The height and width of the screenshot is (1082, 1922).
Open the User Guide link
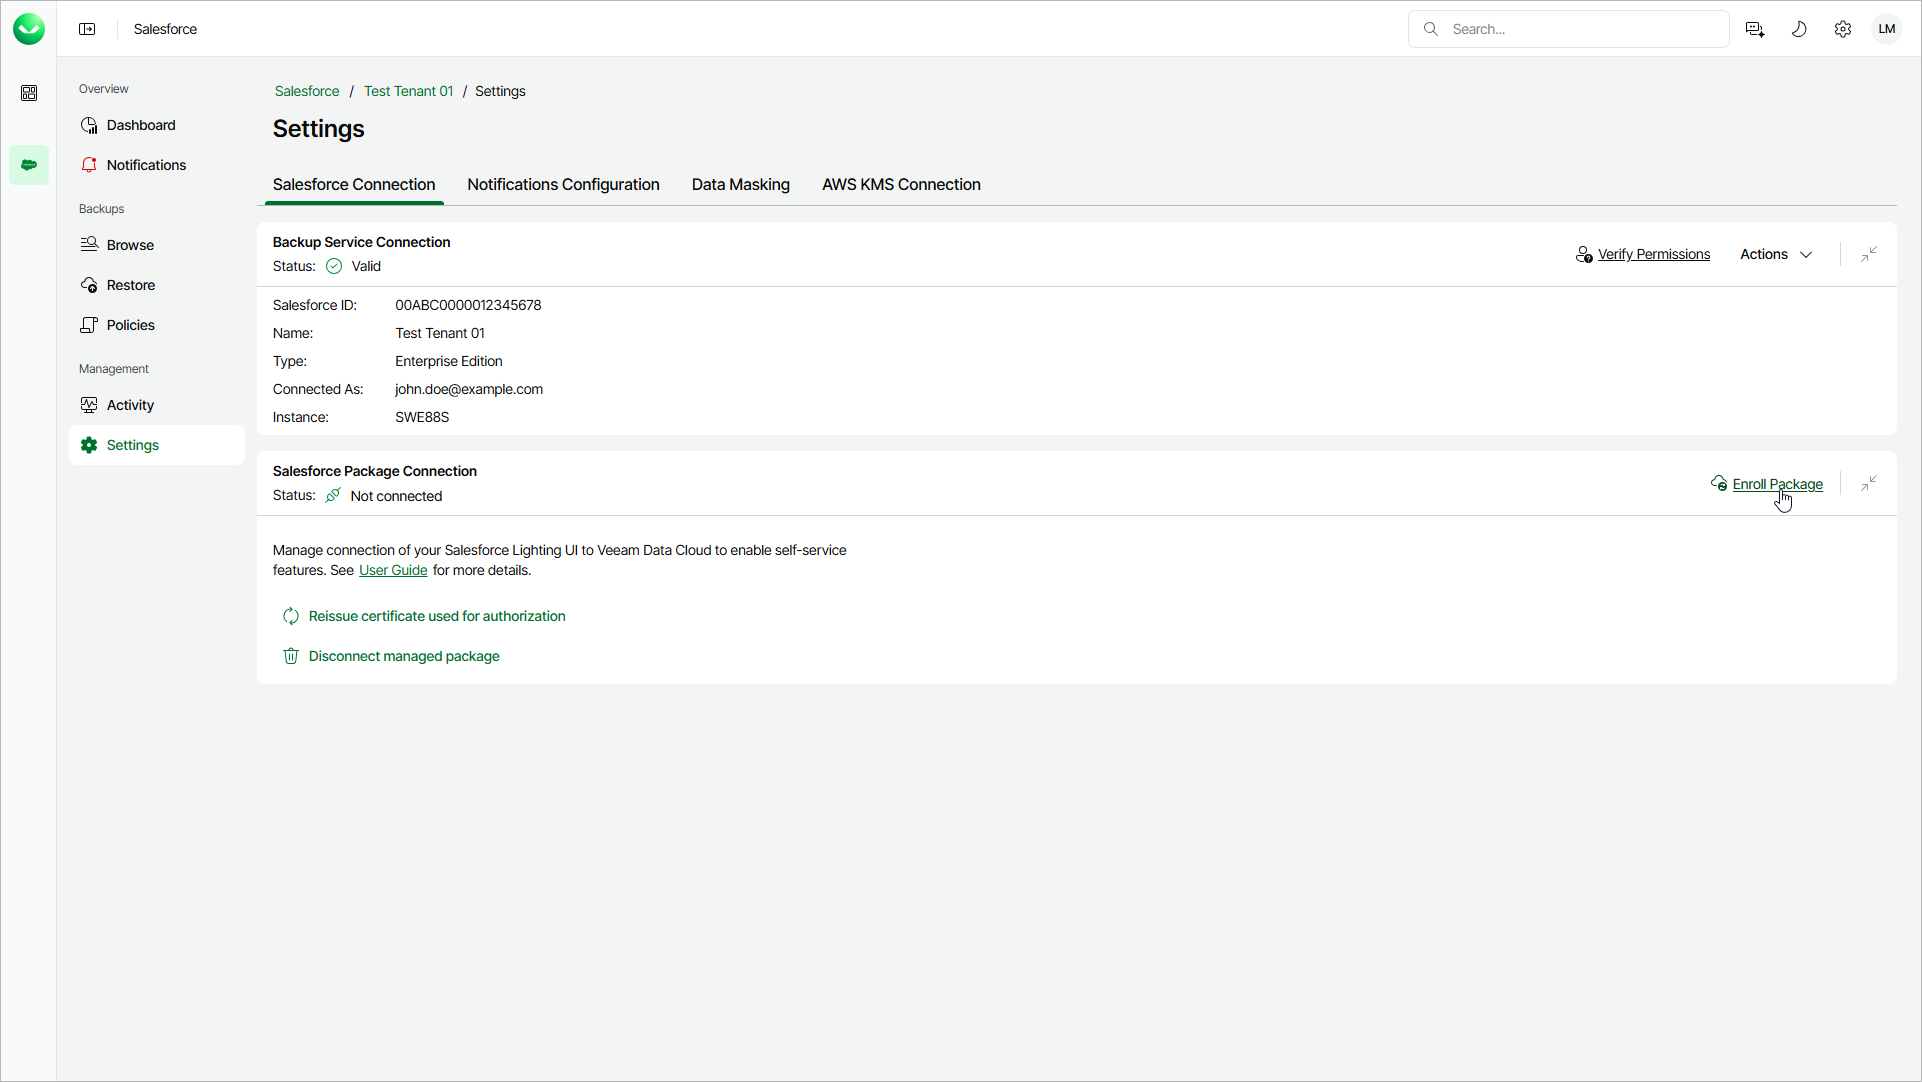click(x=393, y=570)
